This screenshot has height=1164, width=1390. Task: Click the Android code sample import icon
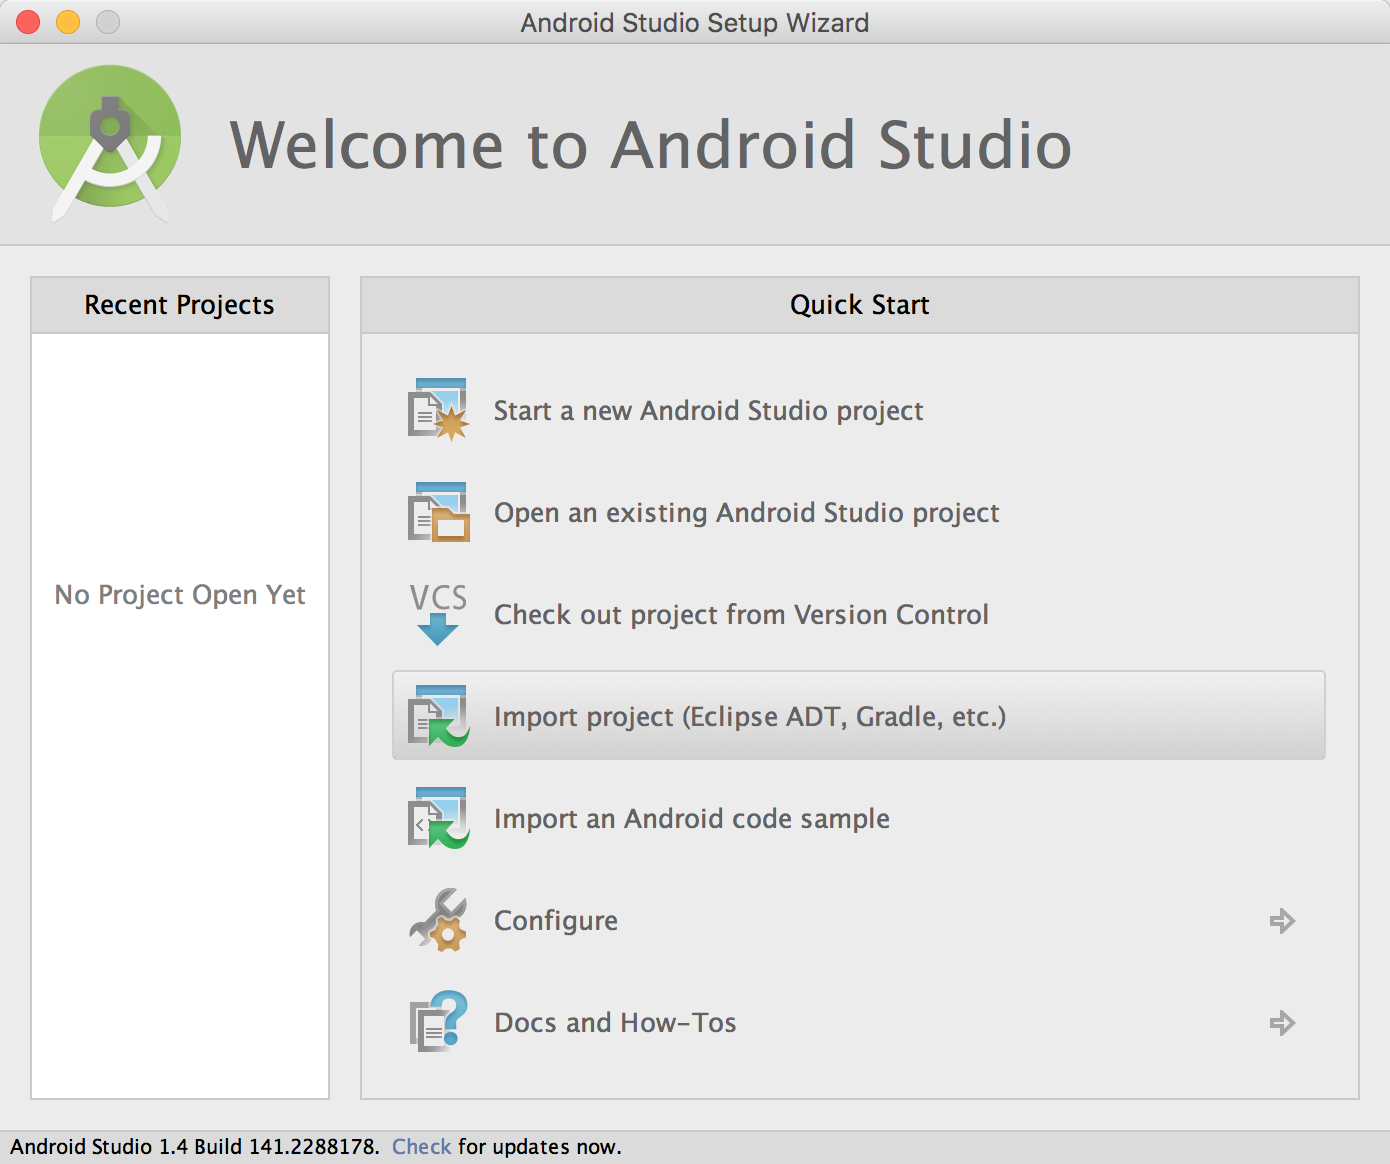[x=438, y=818]
